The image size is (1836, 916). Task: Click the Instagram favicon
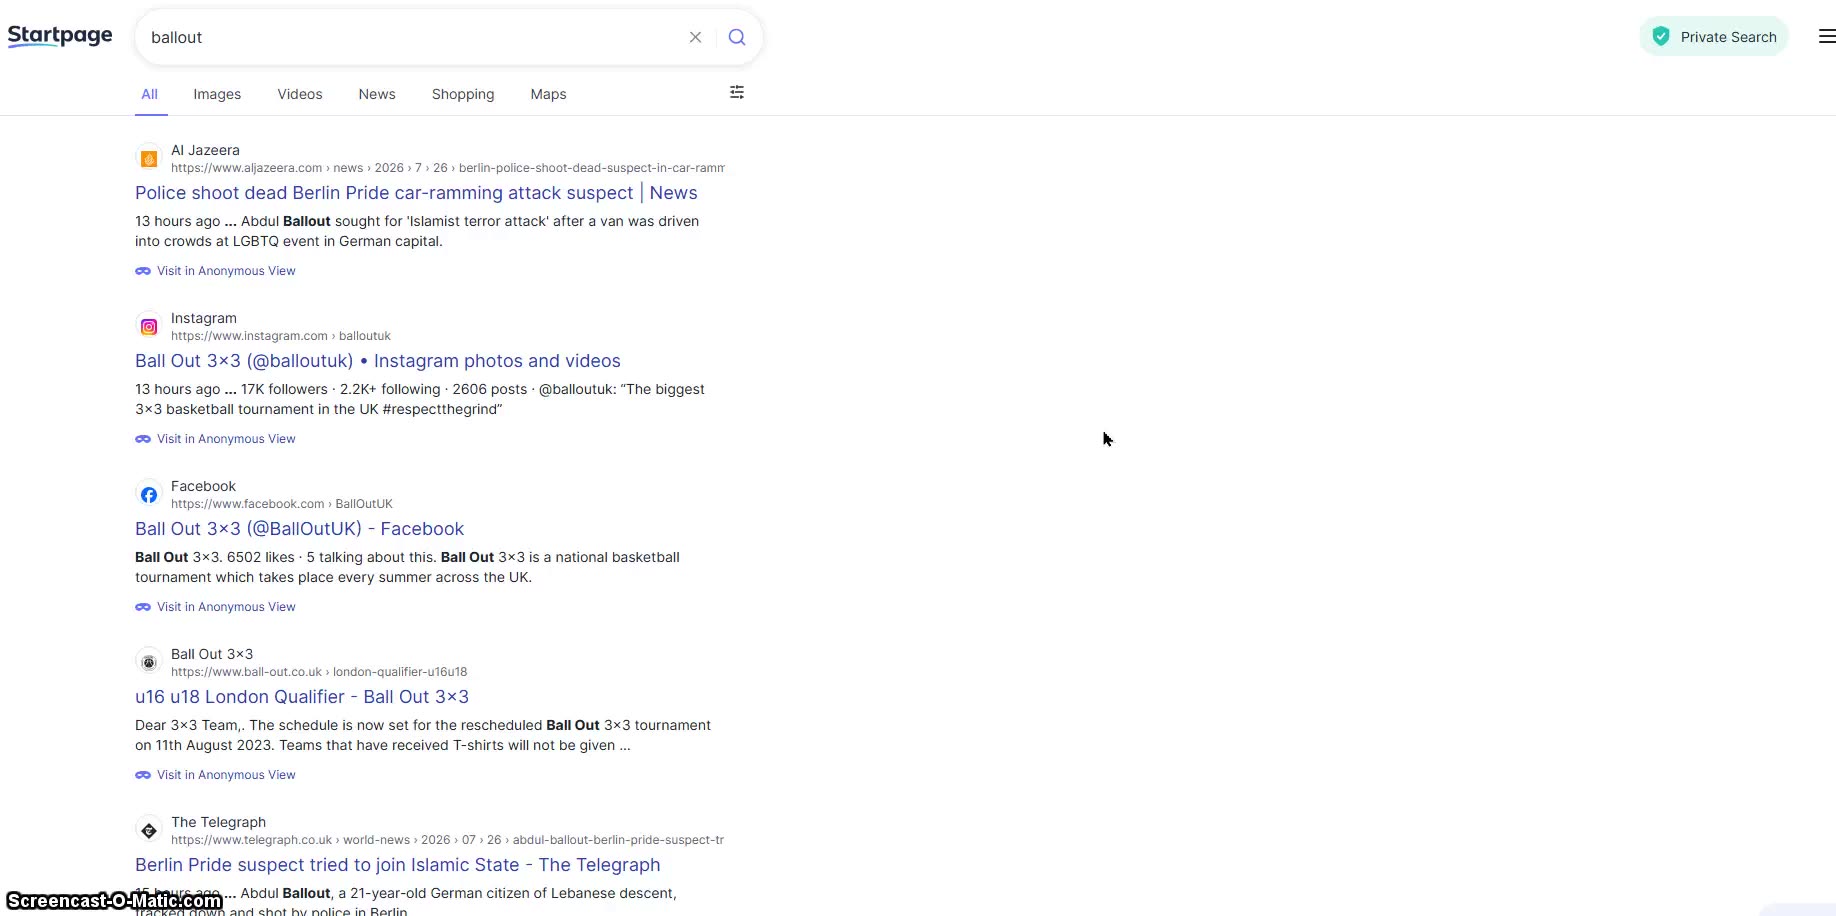click(x=149, y=326)
